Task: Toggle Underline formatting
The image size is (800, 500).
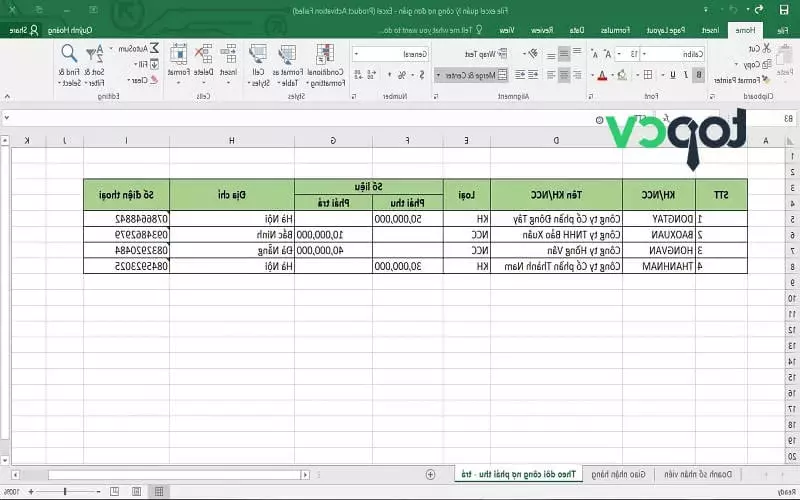Action: [x=670, y=75]
